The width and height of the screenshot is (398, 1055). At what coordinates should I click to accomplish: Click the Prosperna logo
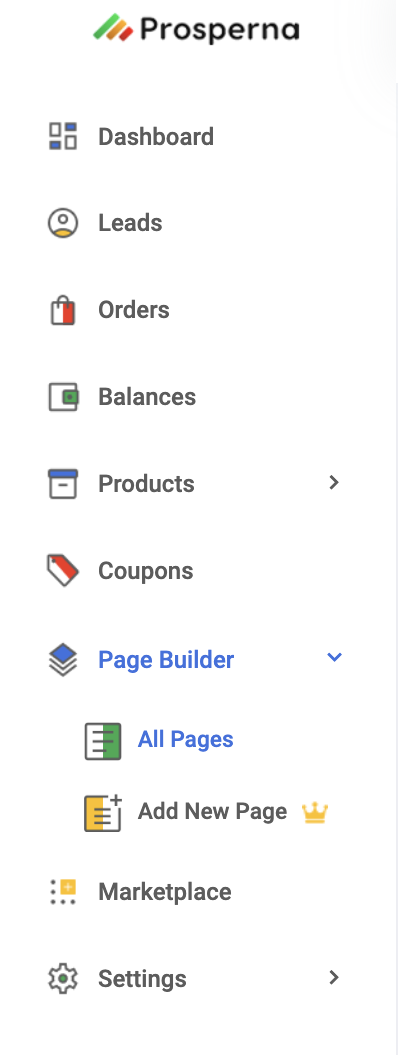196,28
